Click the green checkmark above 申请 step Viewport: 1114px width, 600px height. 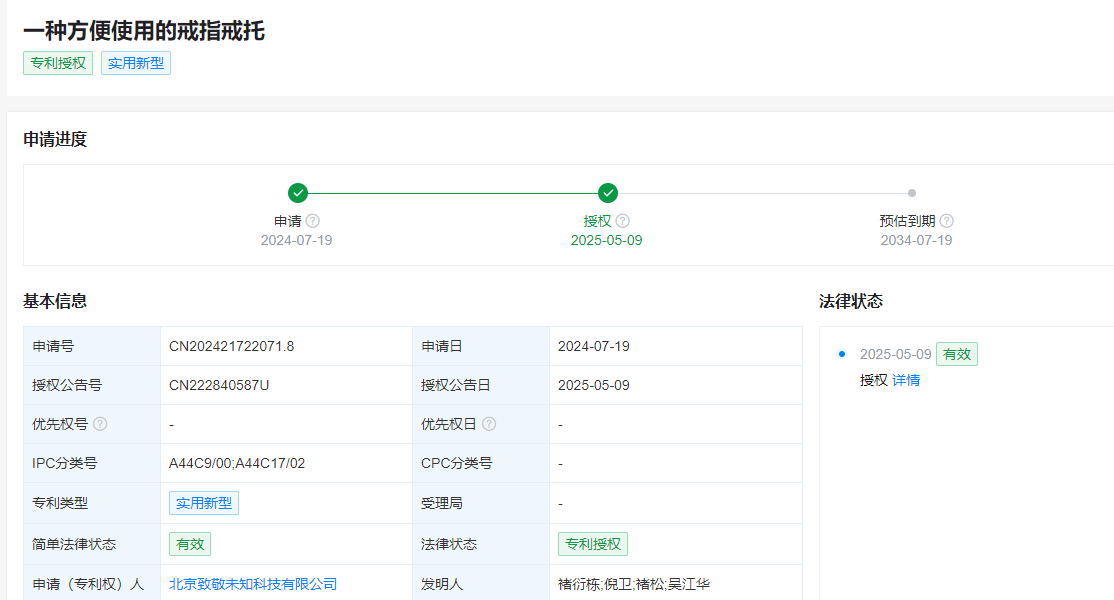tap(297, 193)
